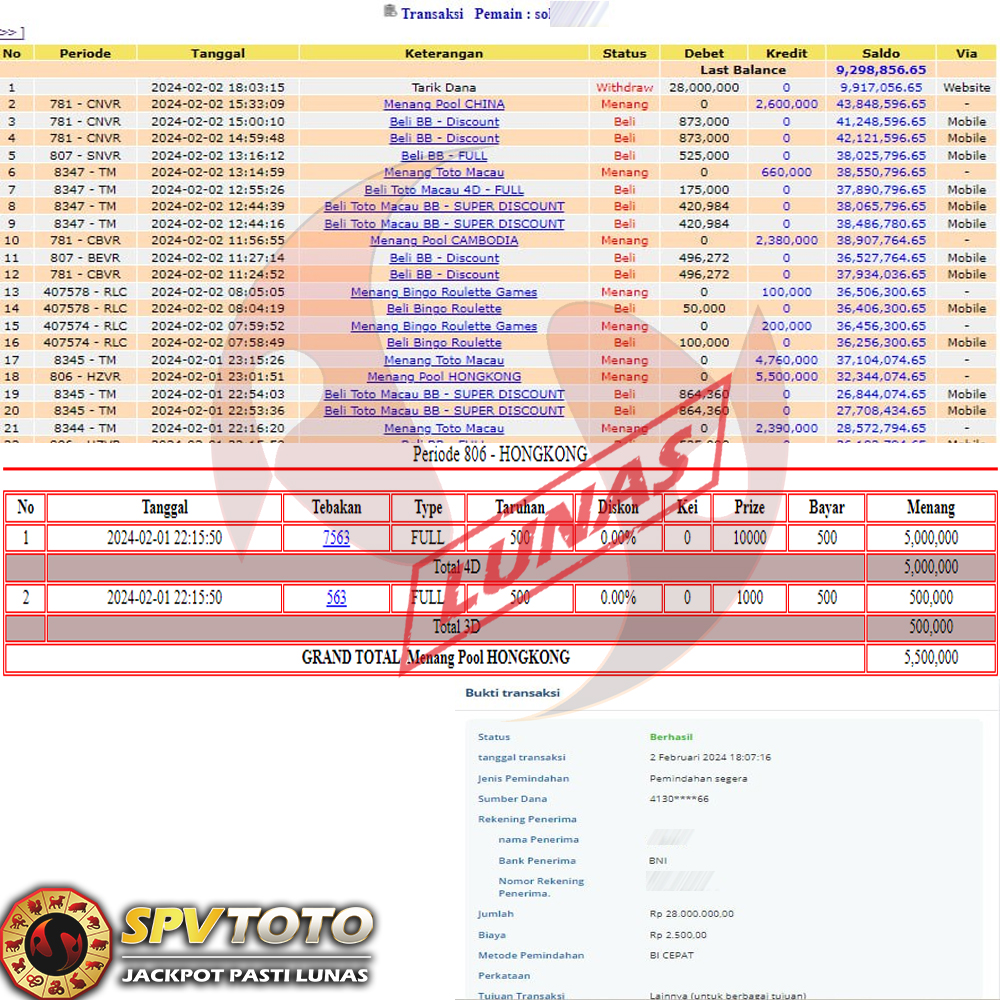Click the >> expand link at top left
Image resolution: width=1000 pixels, height=1000 pixels.
12,33
